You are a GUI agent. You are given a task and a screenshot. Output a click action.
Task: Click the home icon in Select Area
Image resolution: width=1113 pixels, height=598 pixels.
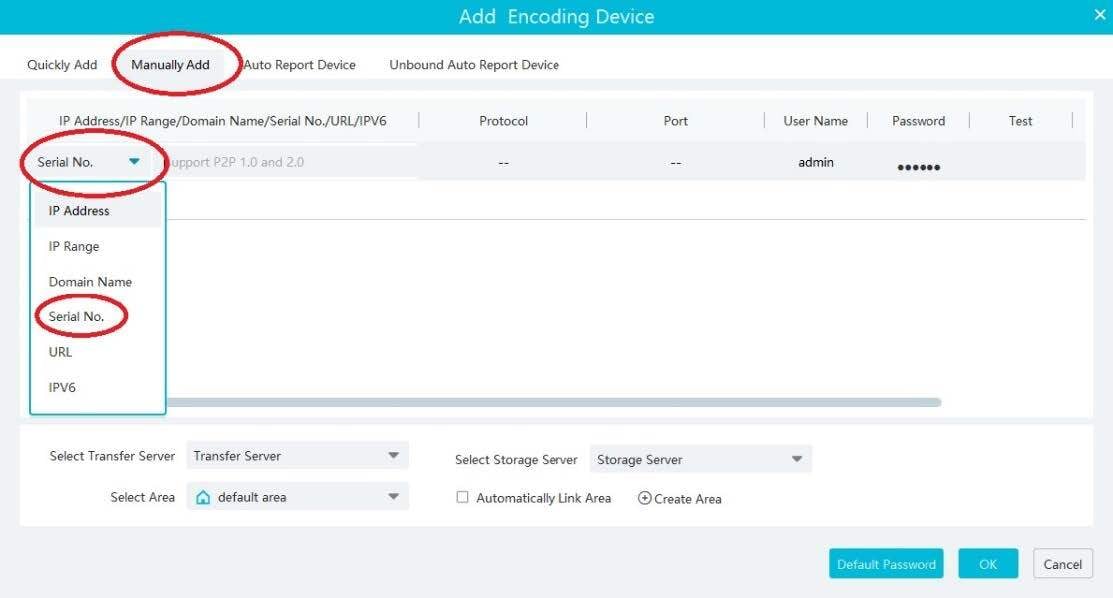pos(203,497)
